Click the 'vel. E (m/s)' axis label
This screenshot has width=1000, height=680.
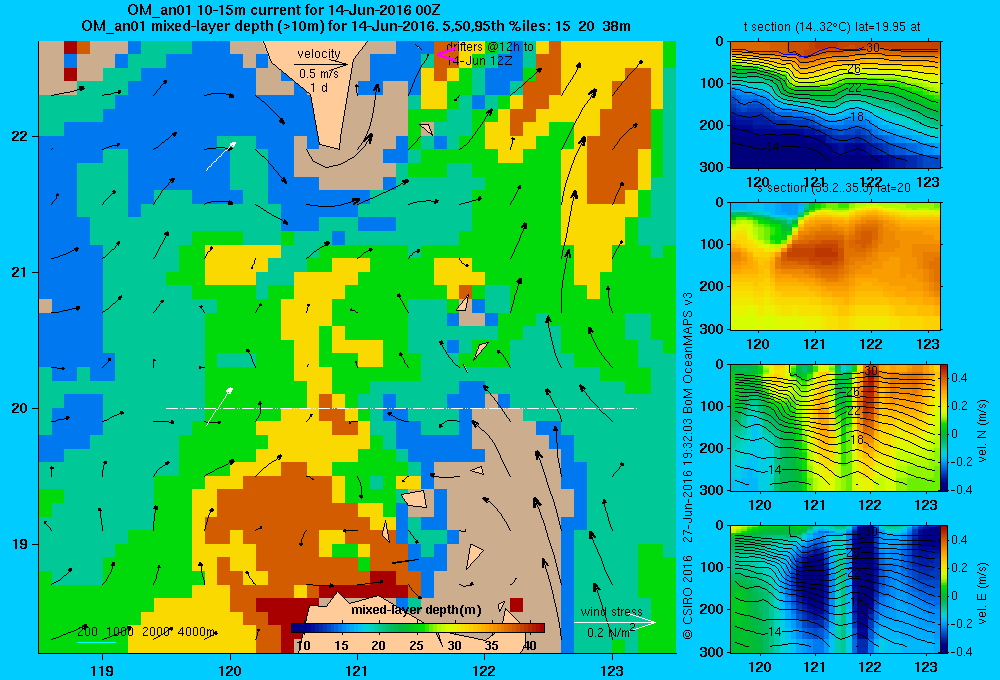tap(982, 593)
